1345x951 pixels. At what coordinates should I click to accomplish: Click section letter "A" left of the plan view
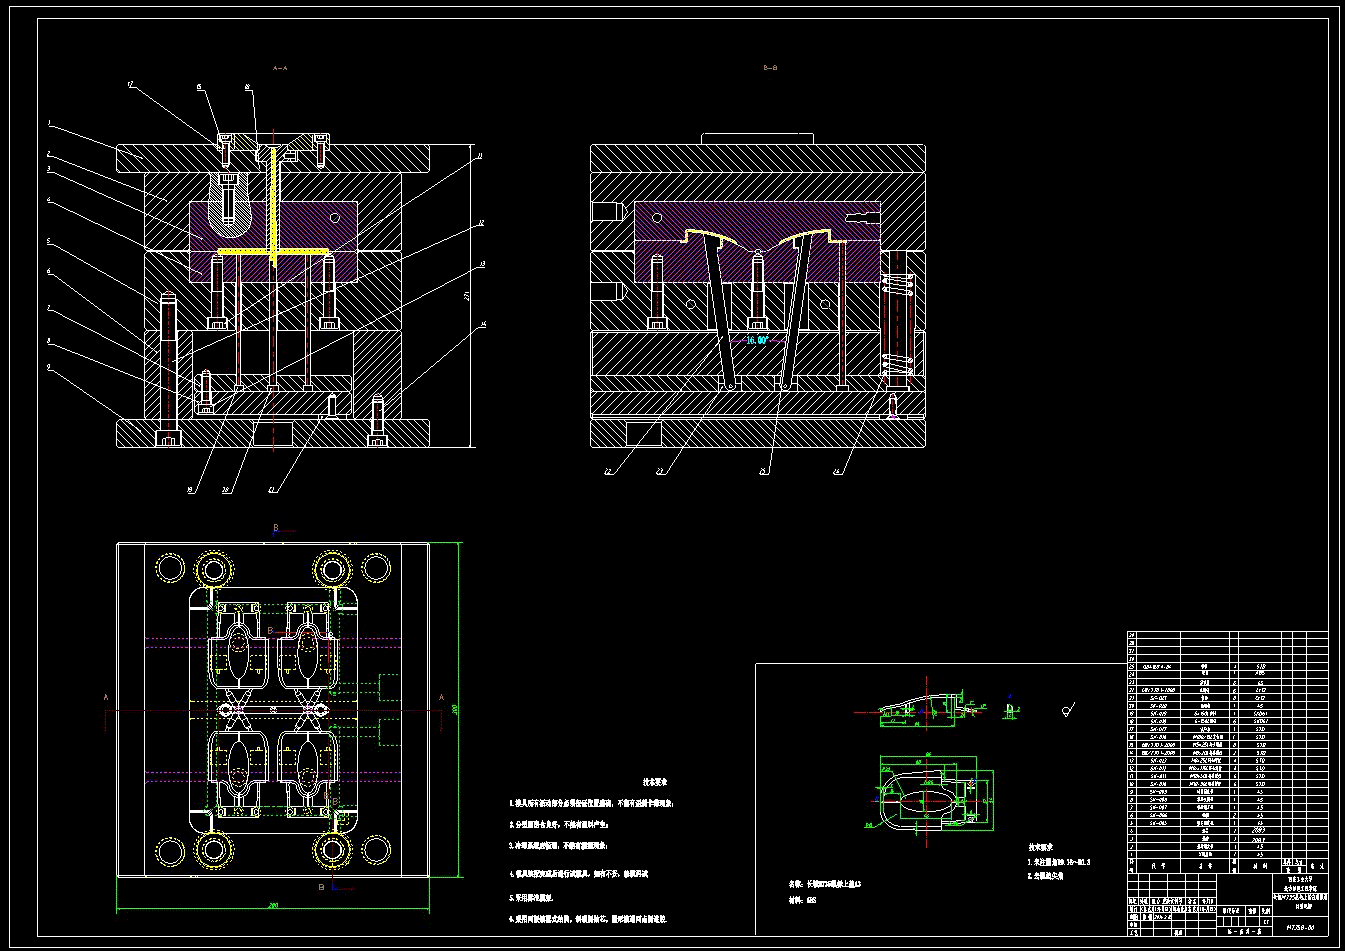(106, 697)
